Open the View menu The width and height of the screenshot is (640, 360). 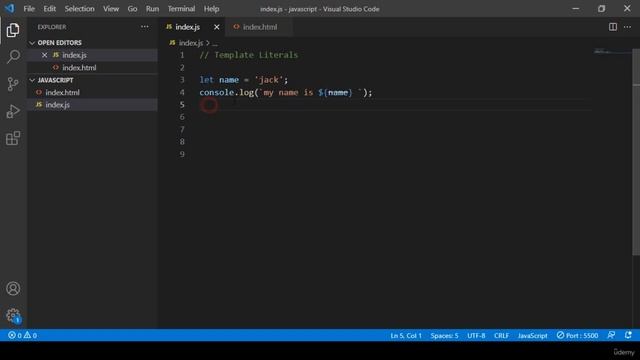[111, 9]
